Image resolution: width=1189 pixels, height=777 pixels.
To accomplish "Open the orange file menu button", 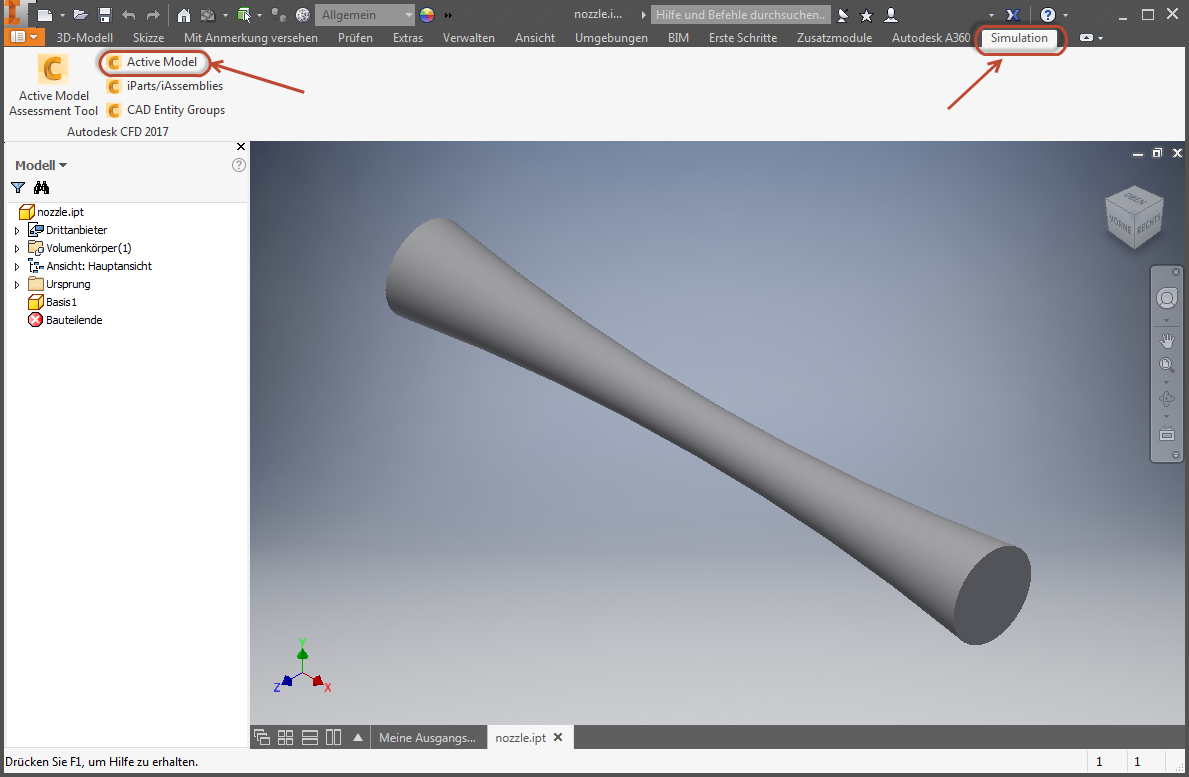I will tap(24, 36).
